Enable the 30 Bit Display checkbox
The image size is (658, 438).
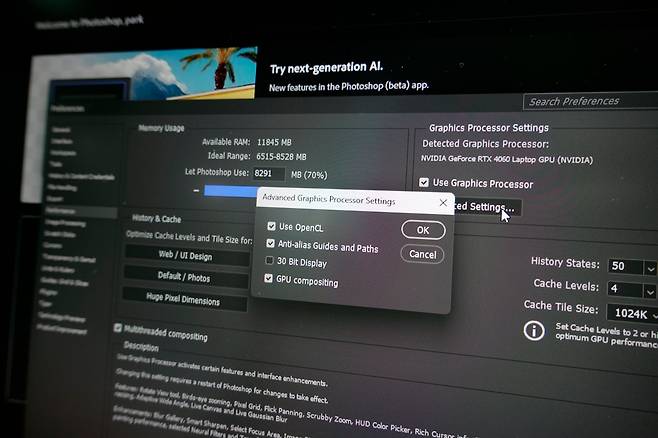(269, 261)
